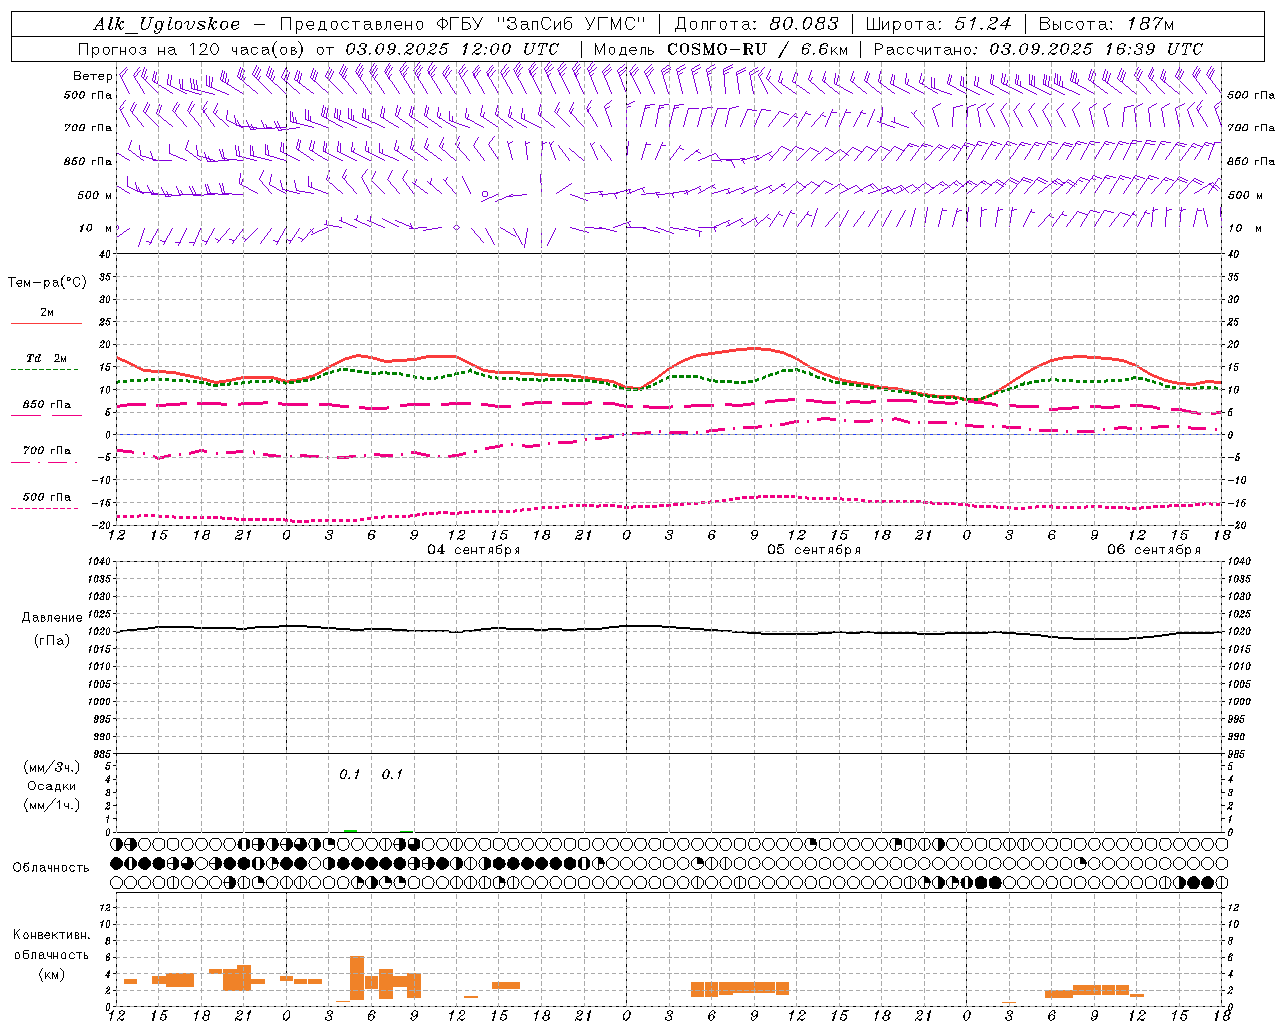Click the Td 2м dew point legend label
The image size is (1280, 1024).
(x=46, y=358)
